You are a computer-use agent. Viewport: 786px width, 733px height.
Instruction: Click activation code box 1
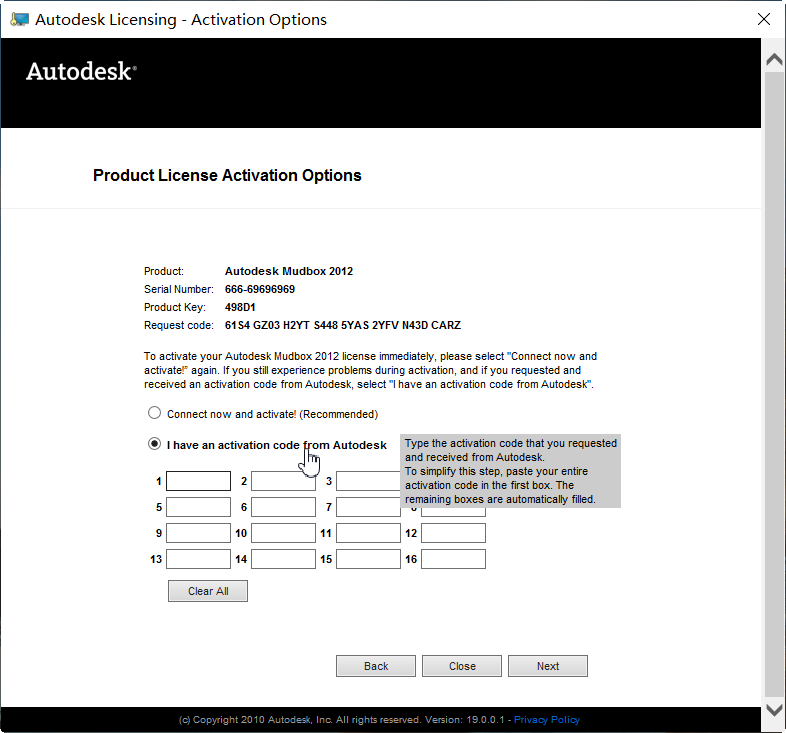[x=199, y=481]
